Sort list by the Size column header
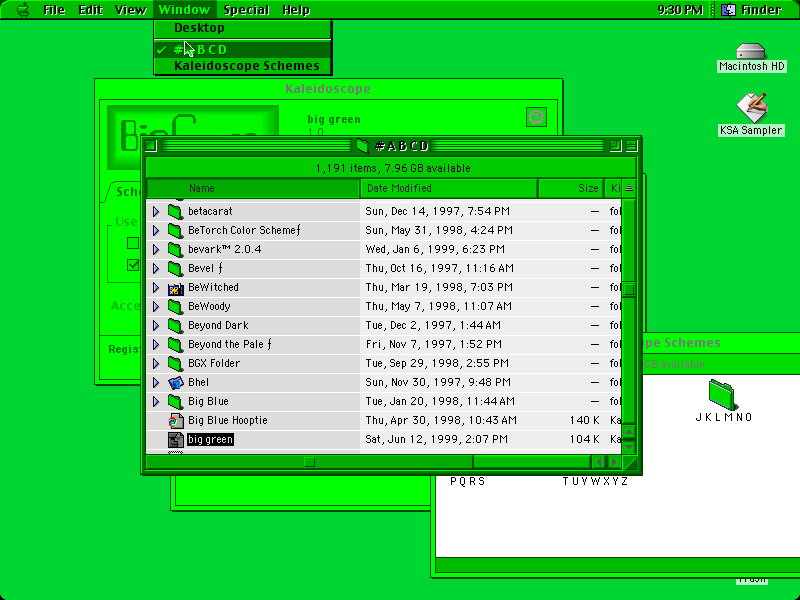Screen dimensions: 800x600 tap(571, 188)
